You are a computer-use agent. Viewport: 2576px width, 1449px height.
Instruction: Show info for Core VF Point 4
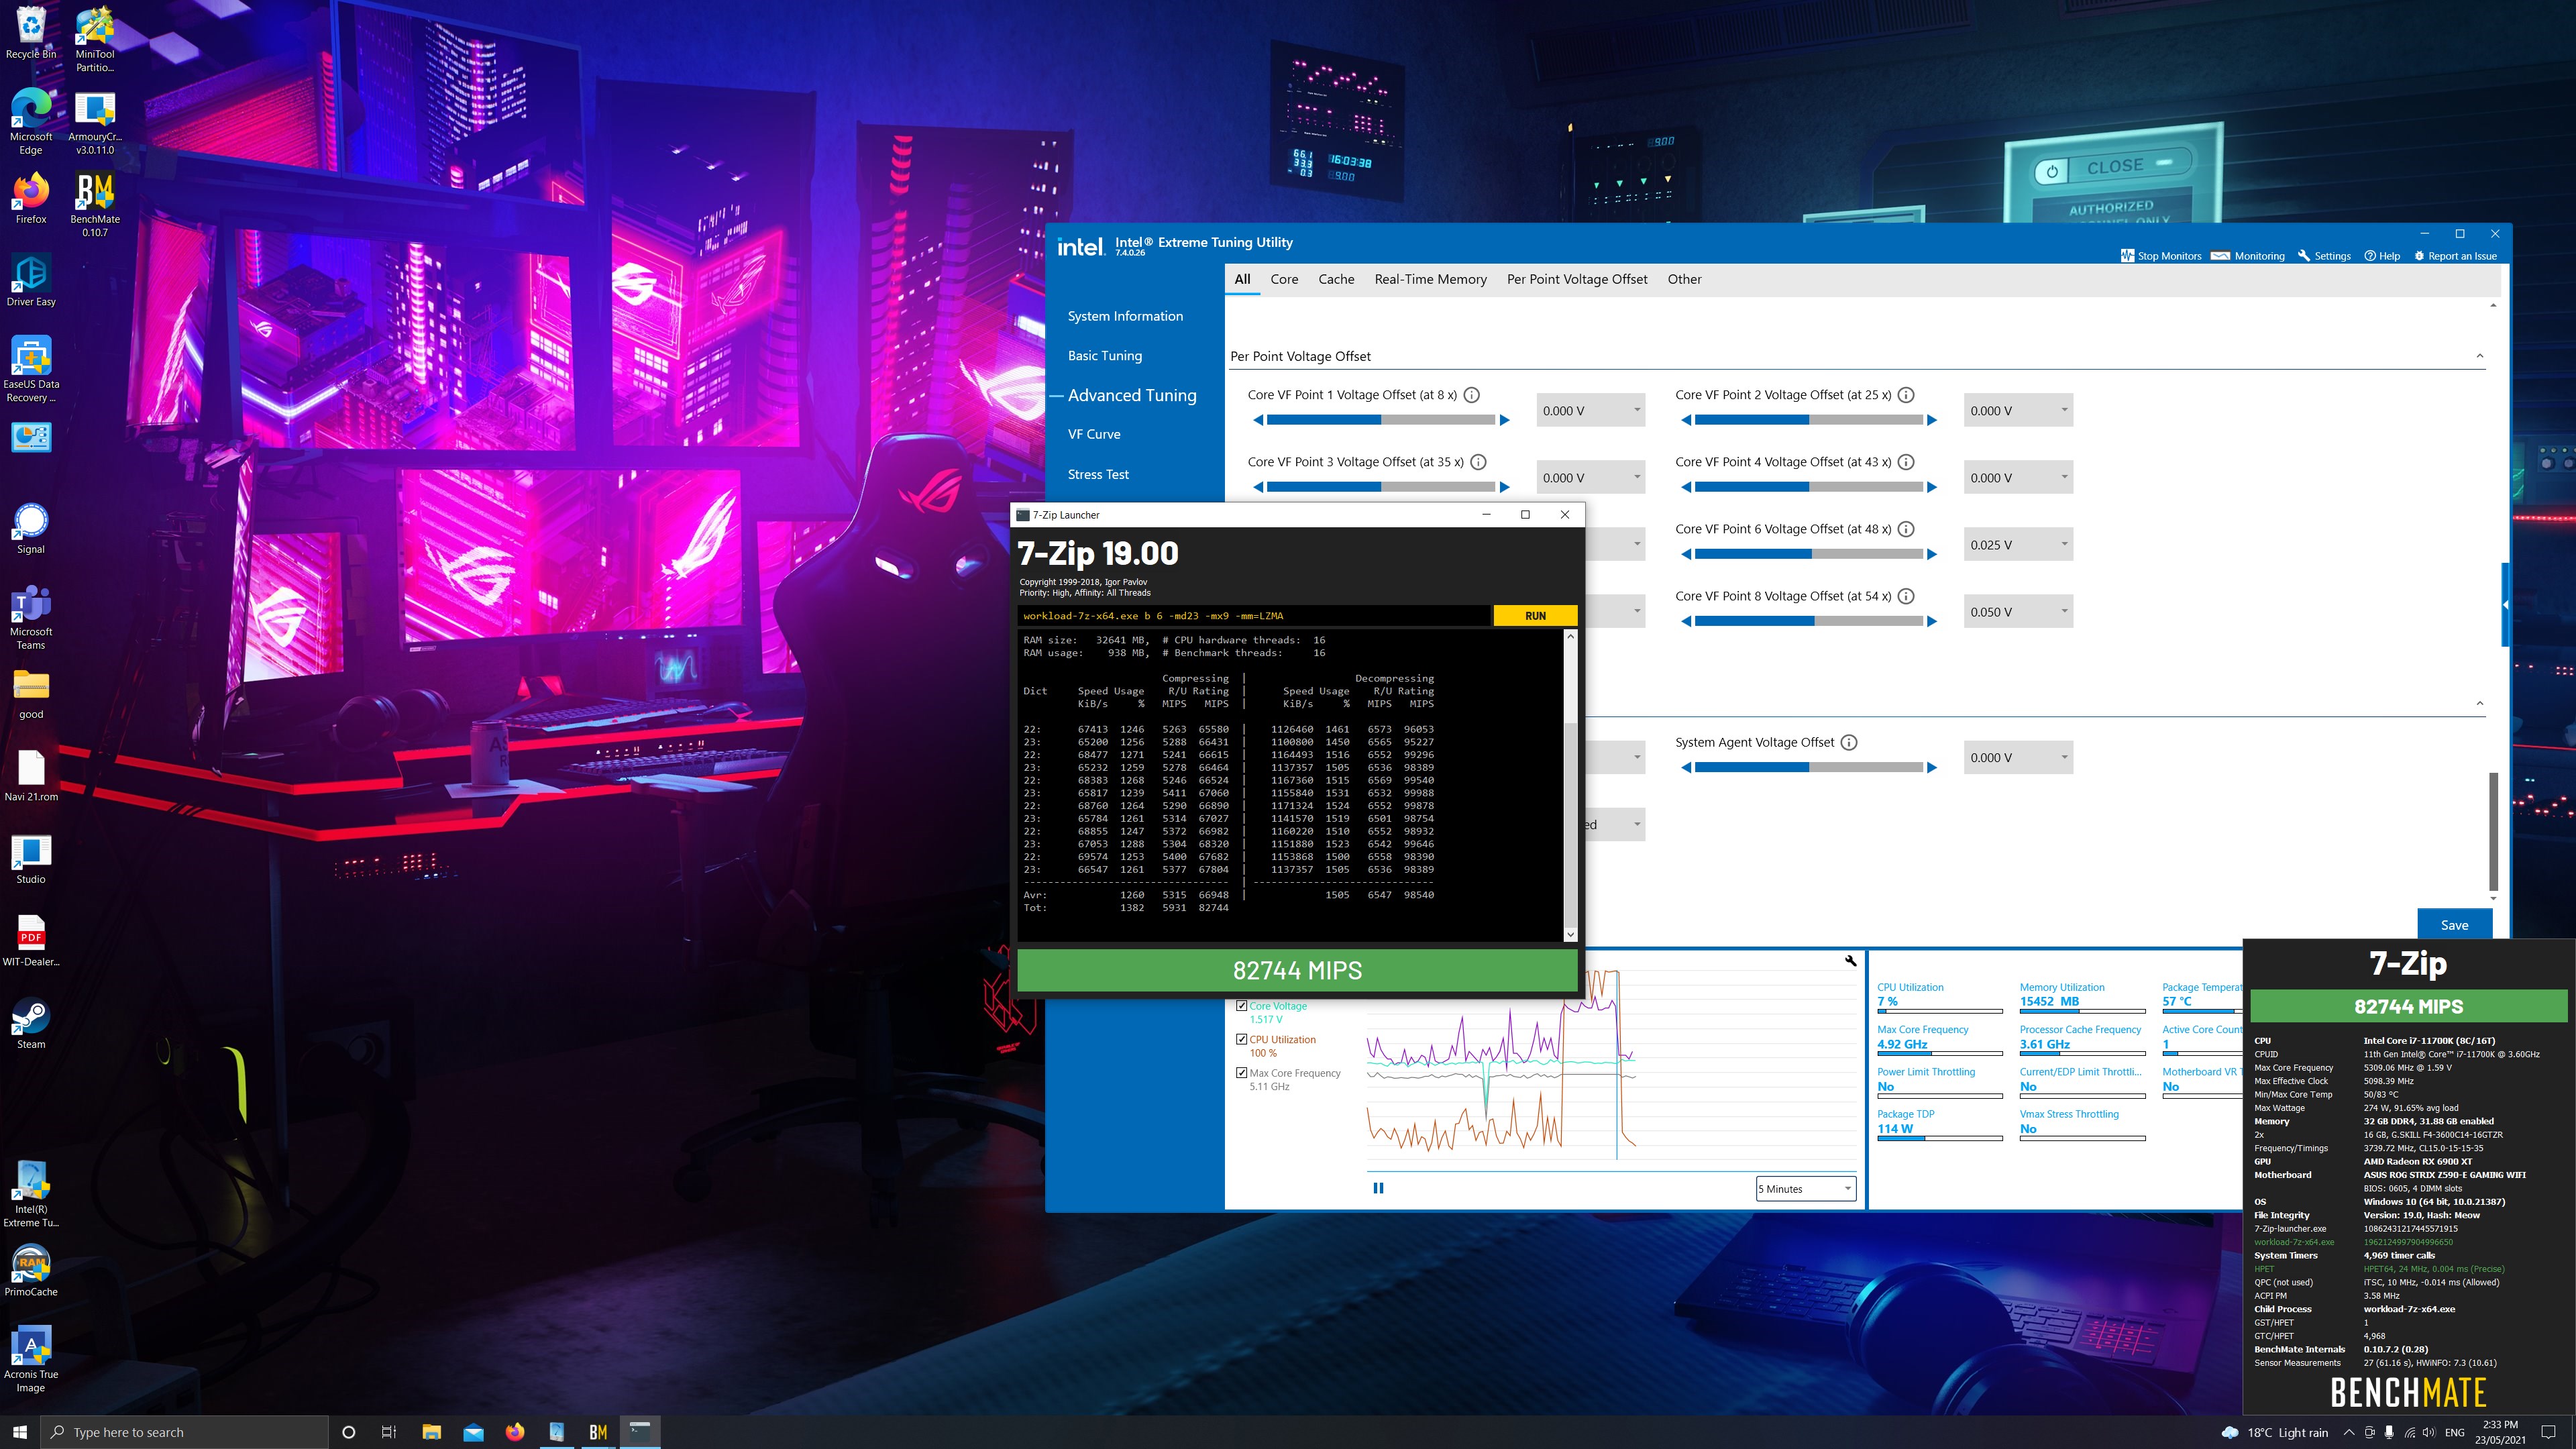(1906, 462)
